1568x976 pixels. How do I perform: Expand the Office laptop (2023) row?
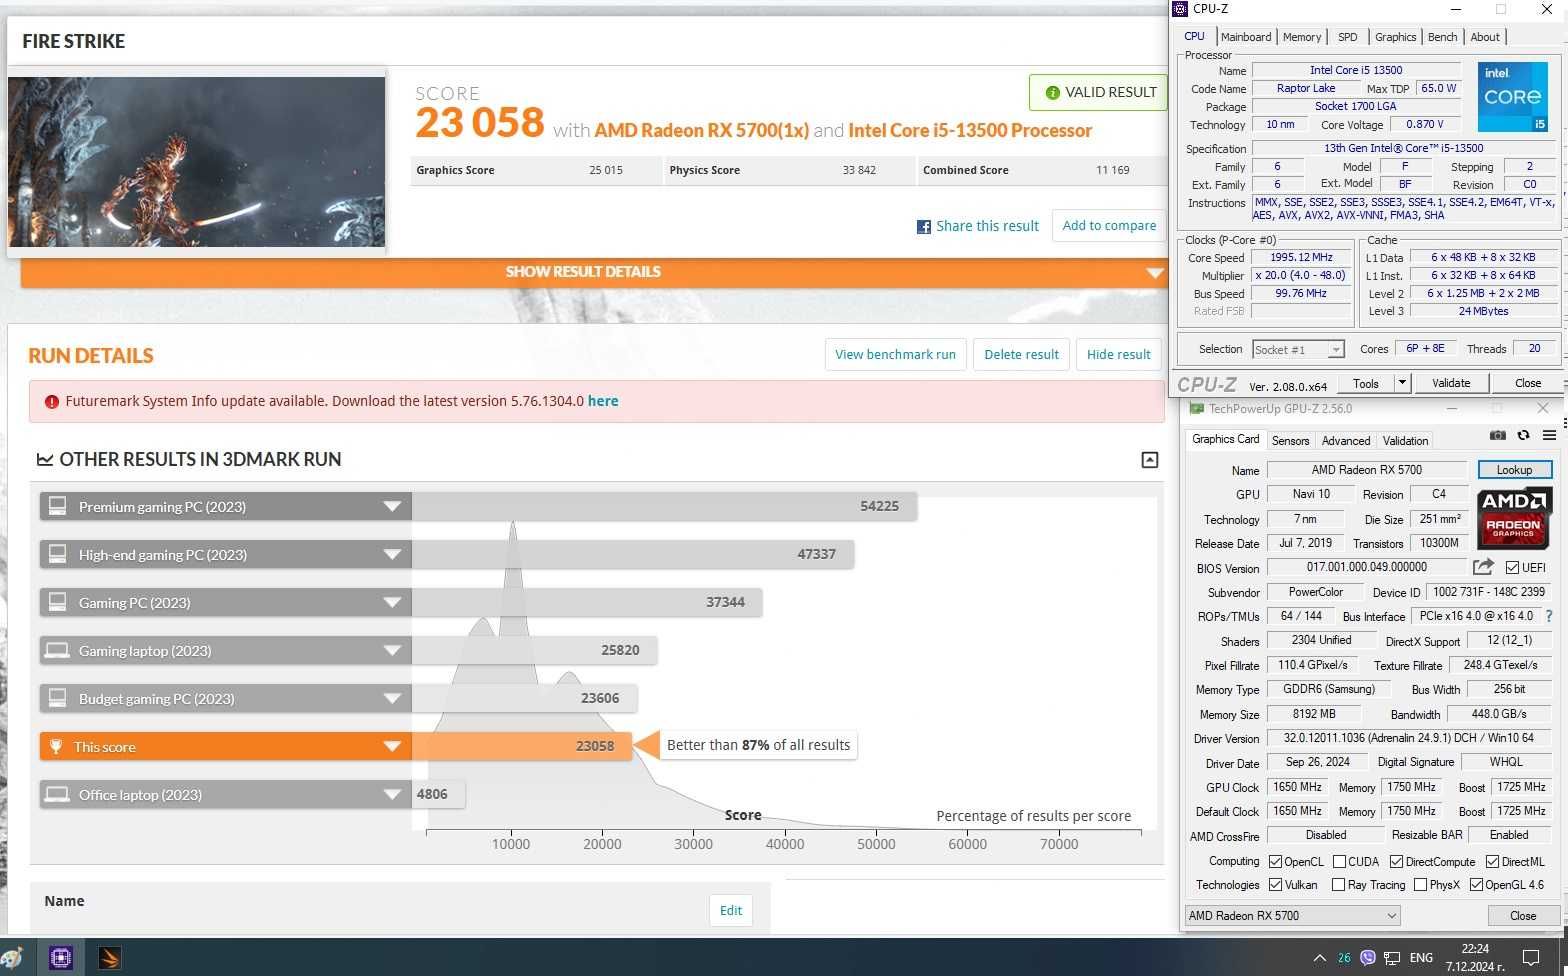392,795
